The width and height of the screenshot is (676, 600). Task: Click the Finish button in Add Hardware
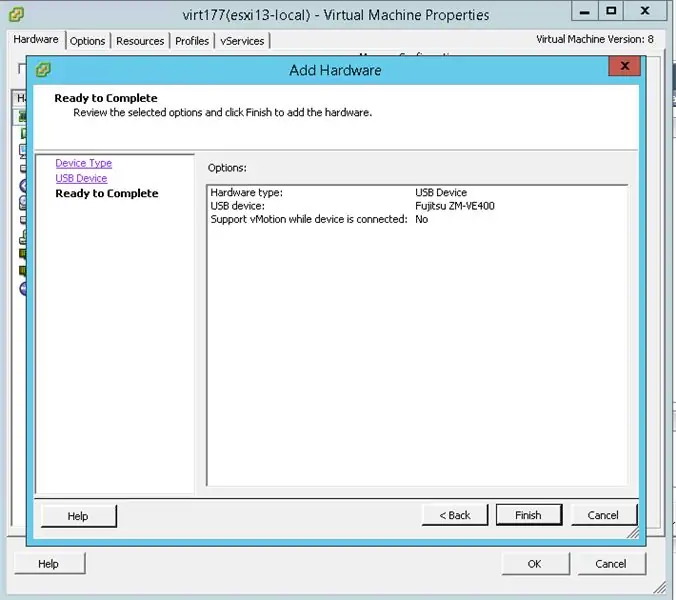point(529,515)
